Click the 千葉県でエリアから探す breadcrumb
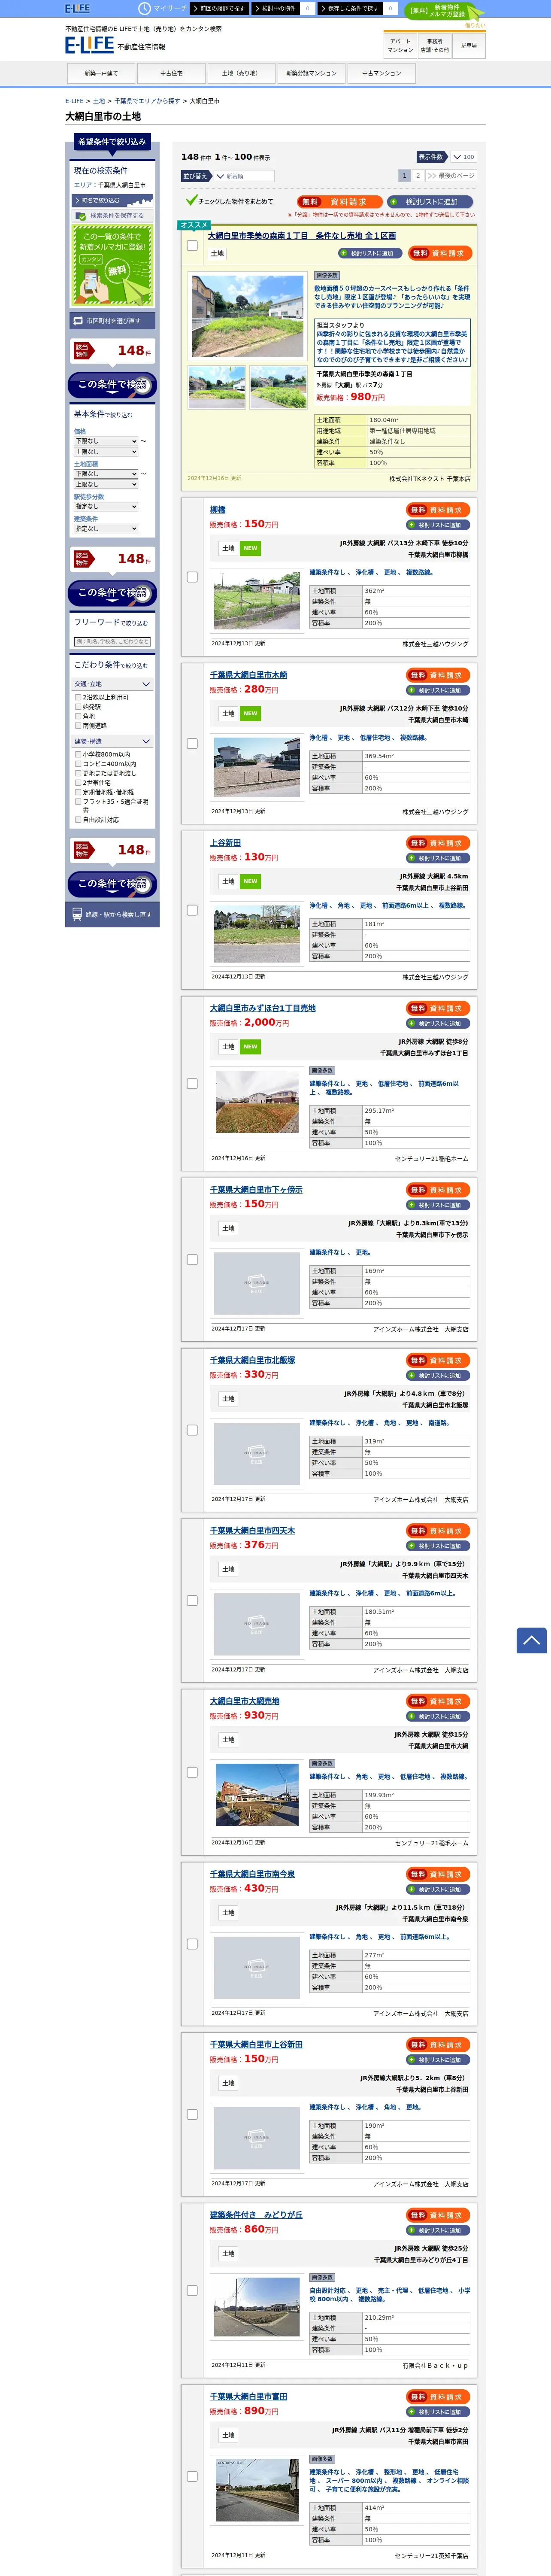The height and width of the screenshot is (2576, 551). click(x=147, y=101)
